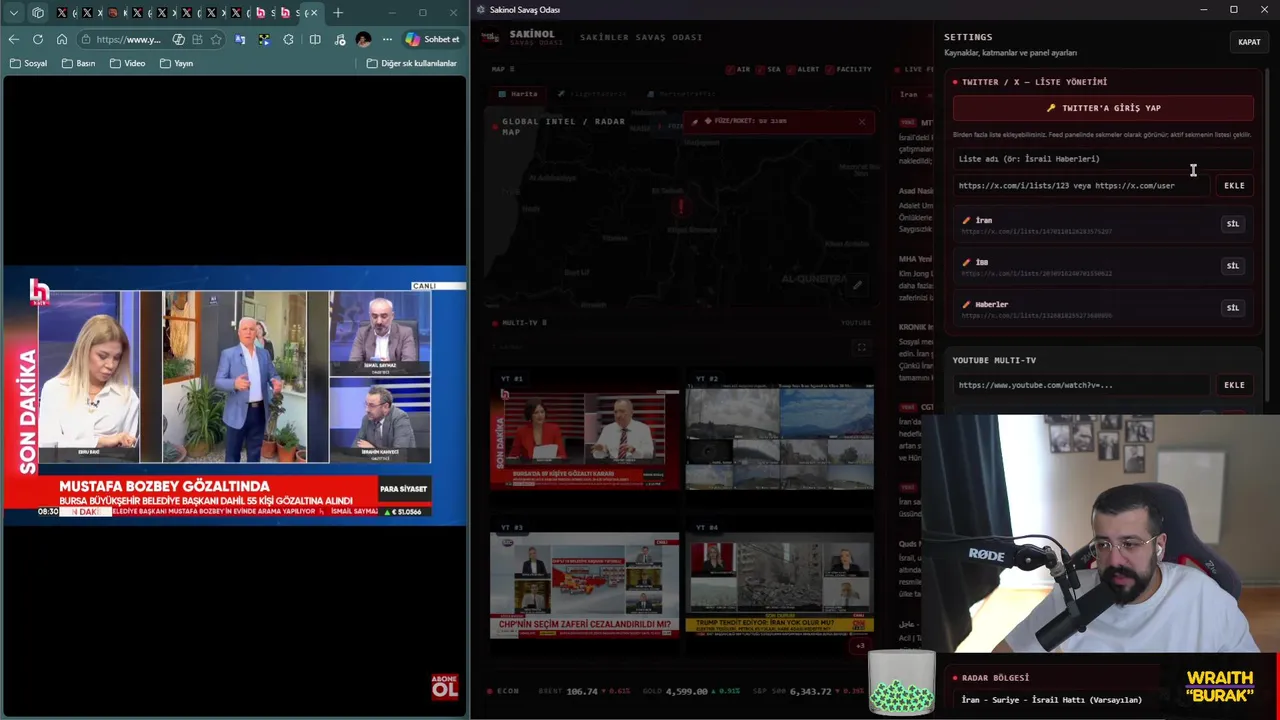Add page to favorites star icon
This screenshot has height=720, width=1280.
pos(216,39)
